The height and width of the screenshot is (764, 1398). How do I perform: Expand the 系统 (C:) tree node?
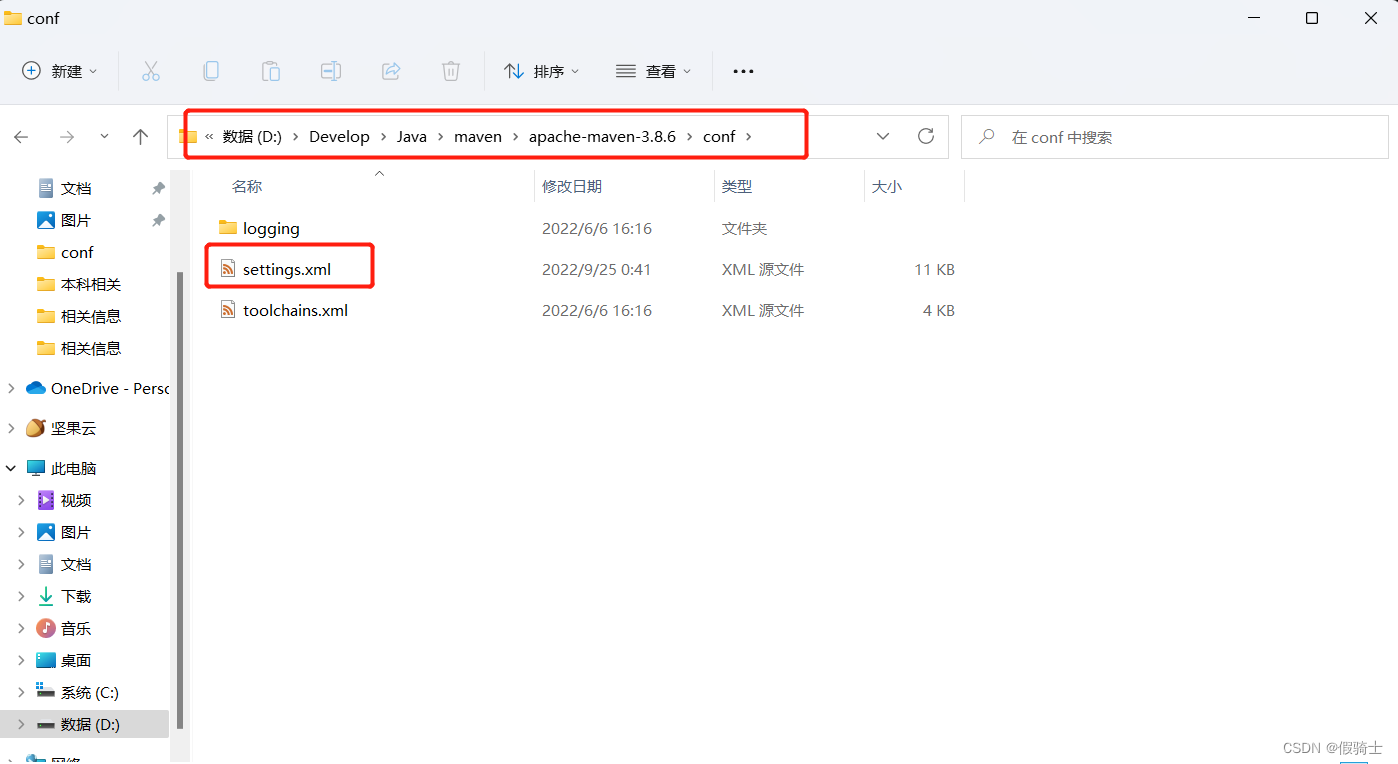coord(21,692)
